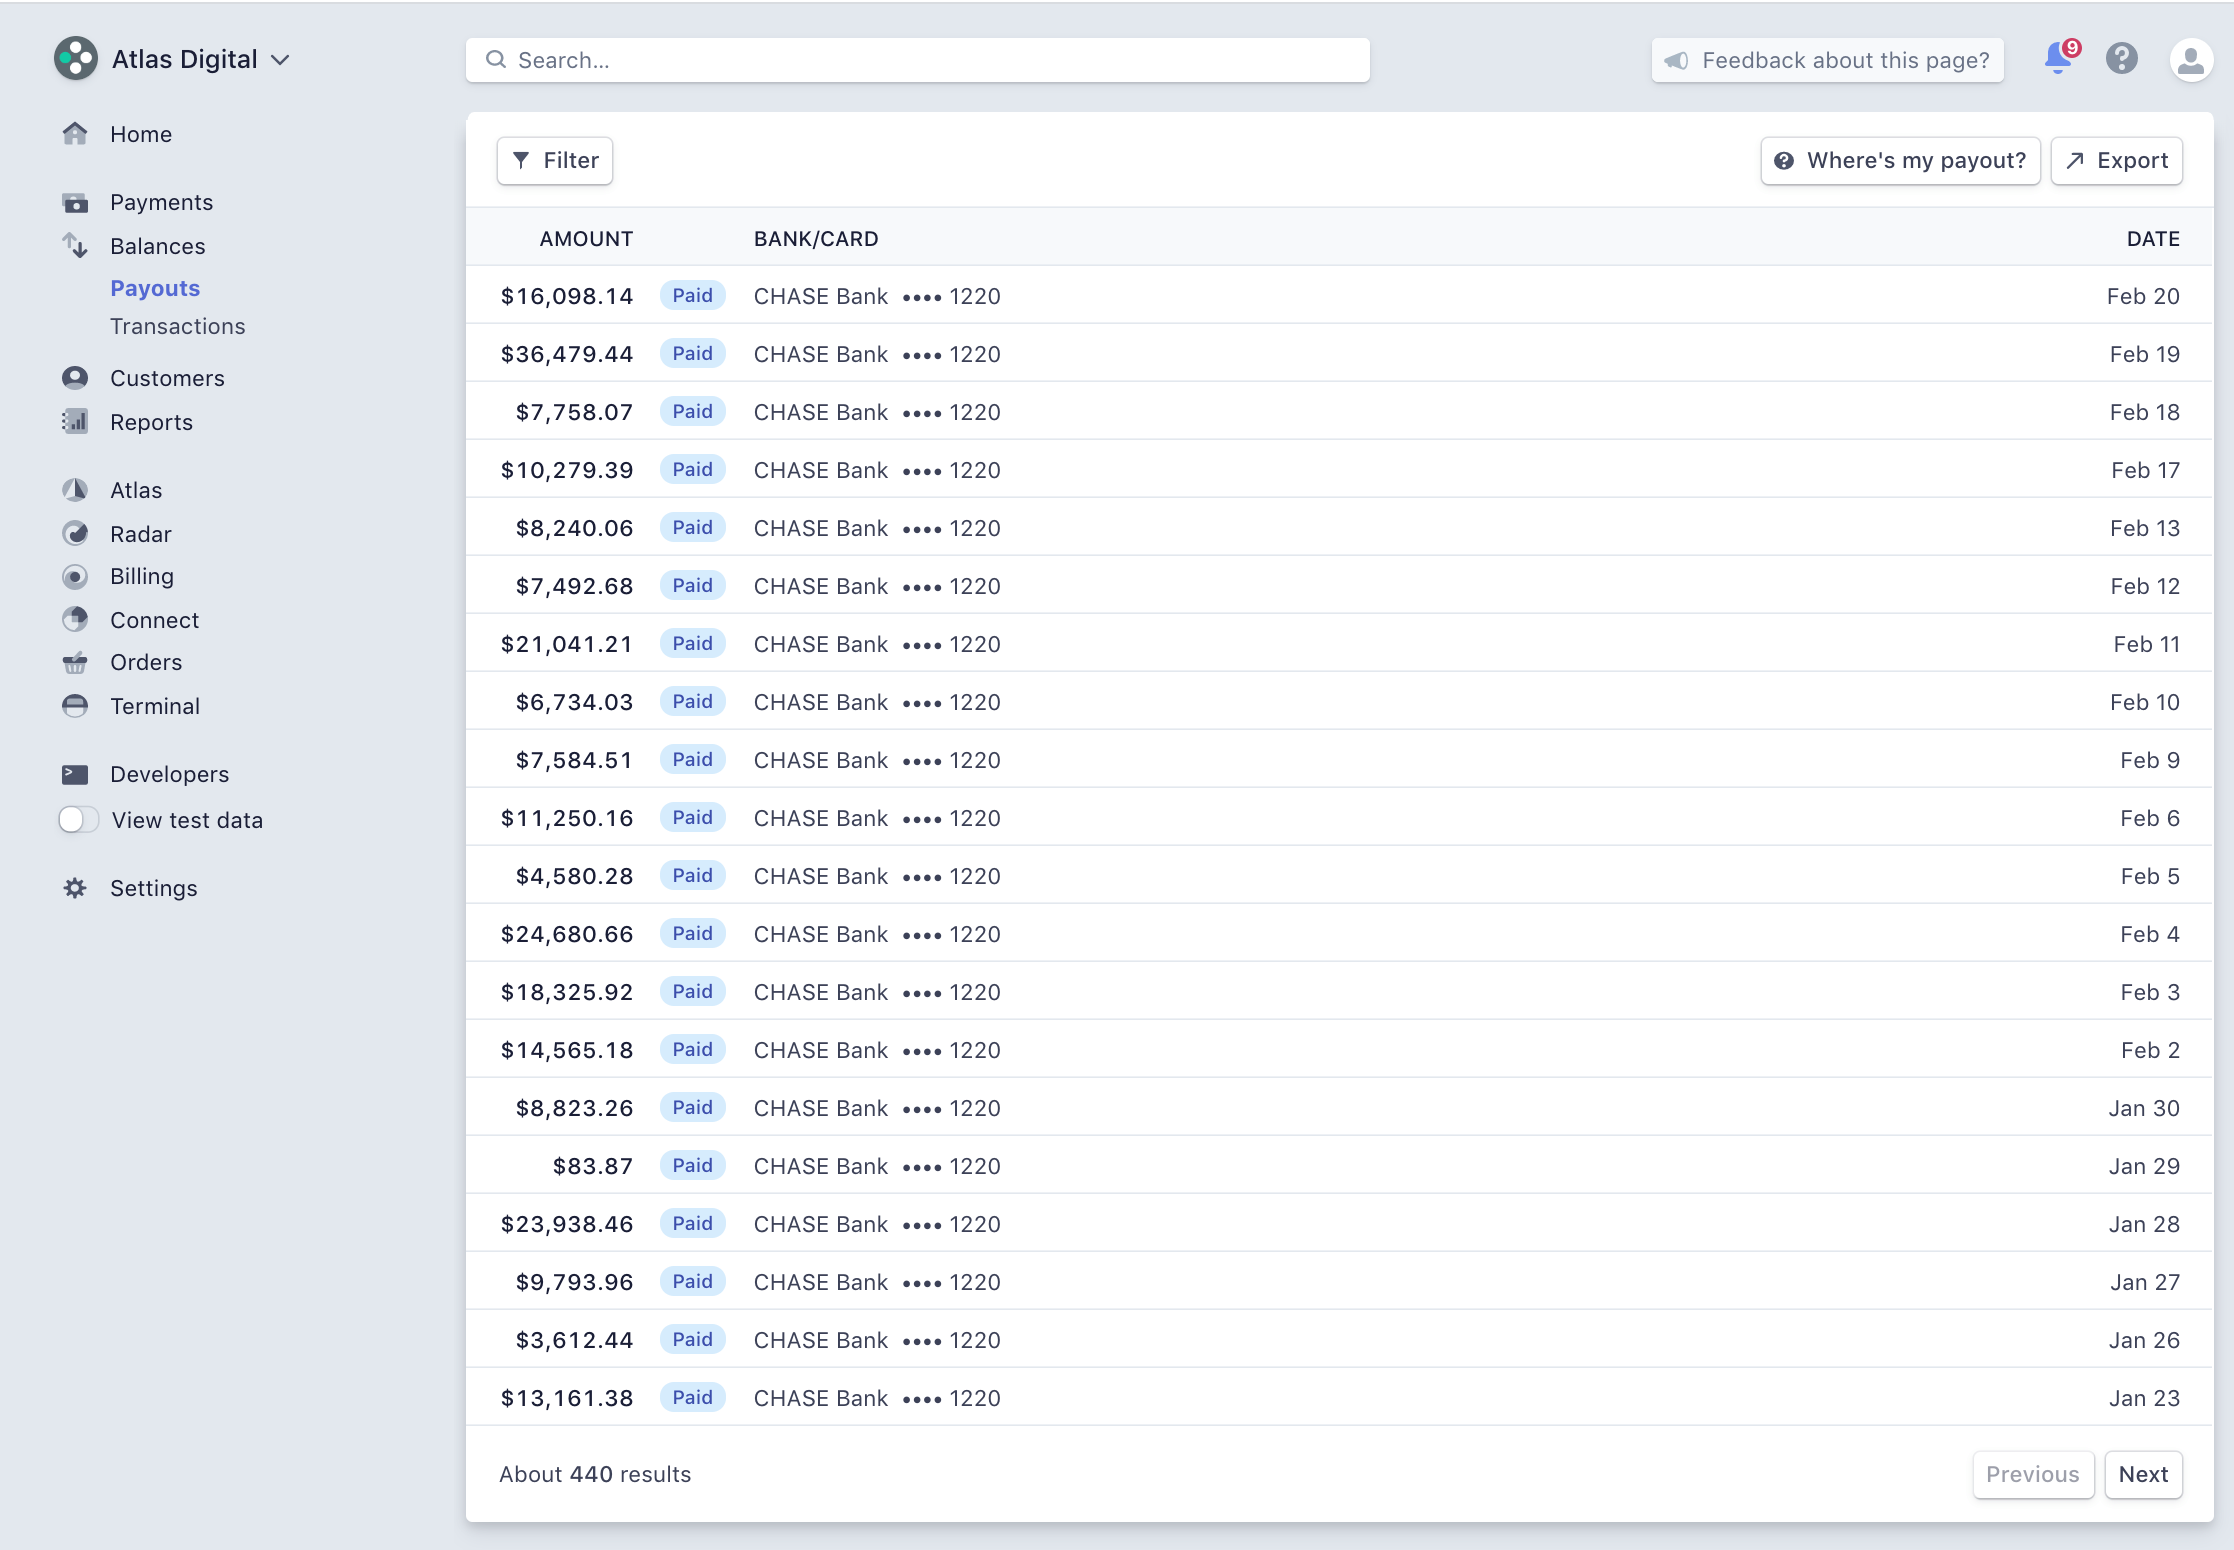This screenshot has height=1550, width=2234.
Task: Click the Atlas Digital logo icon
Action: click(76, 59)
